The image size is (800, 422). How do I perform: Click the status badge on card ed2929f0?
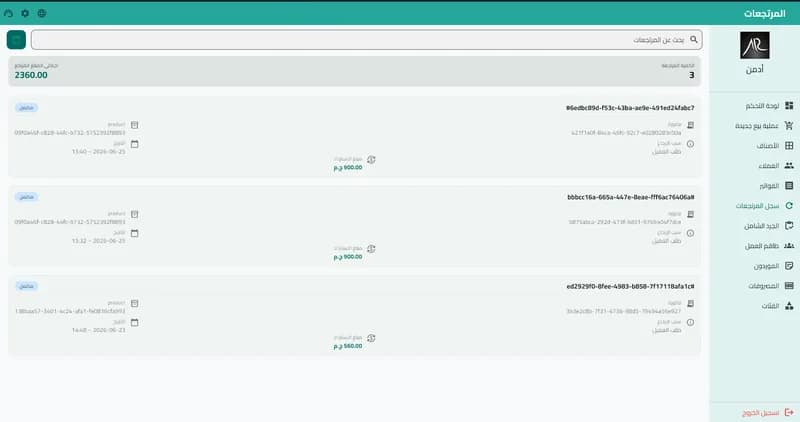coord(27,286)
